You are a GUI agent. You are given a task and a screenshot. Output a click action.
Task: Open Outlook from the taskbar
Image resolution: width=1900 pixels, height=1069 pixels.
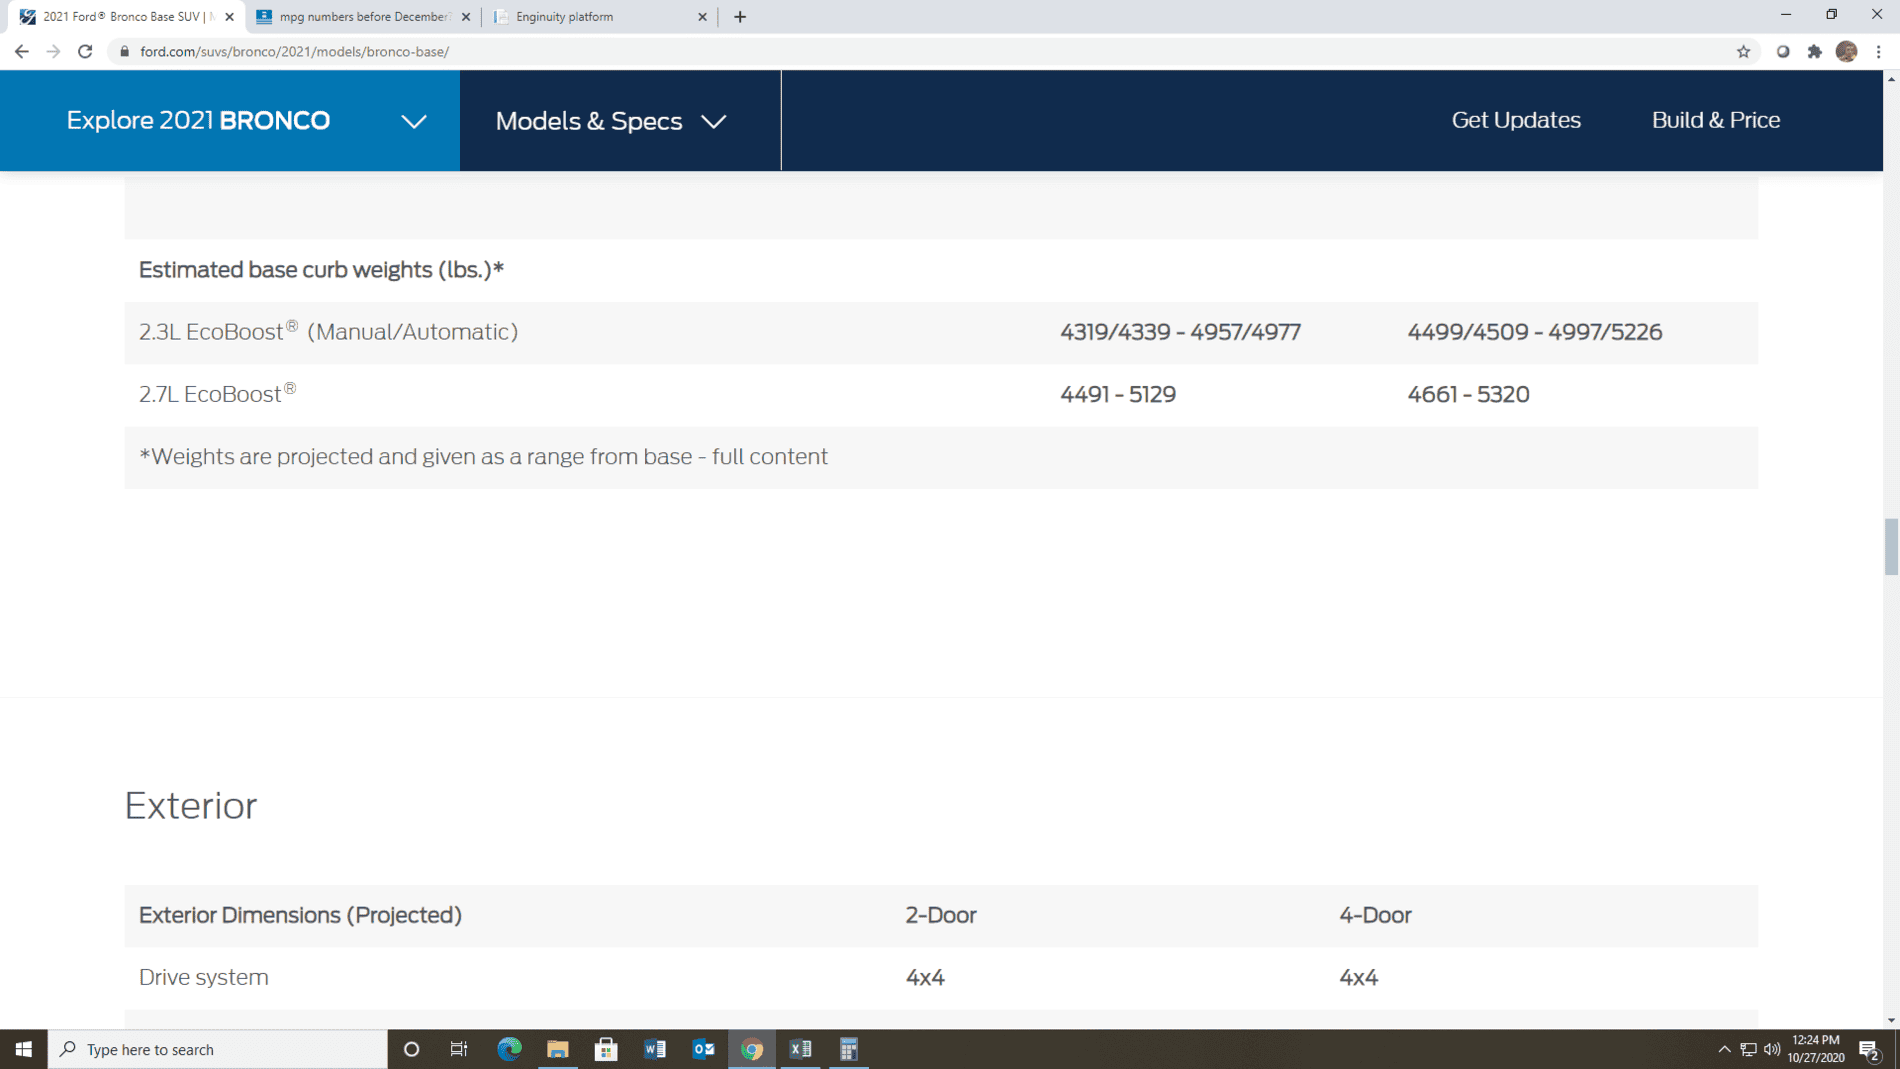(x=703, y=1049)
